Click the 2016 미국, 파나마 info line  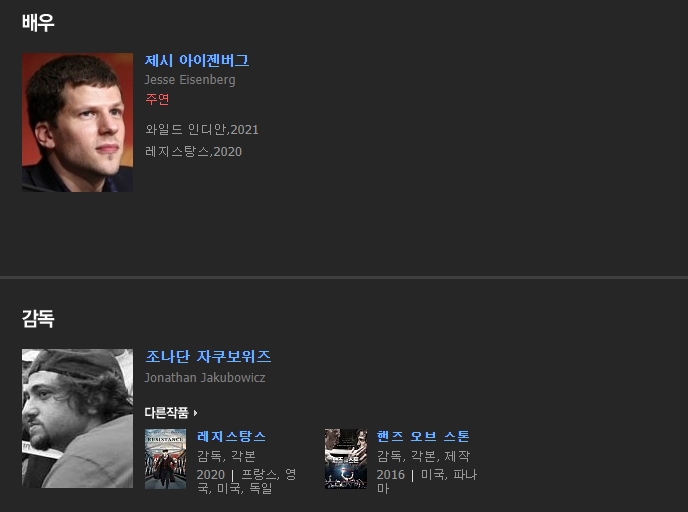pos(426,481)
